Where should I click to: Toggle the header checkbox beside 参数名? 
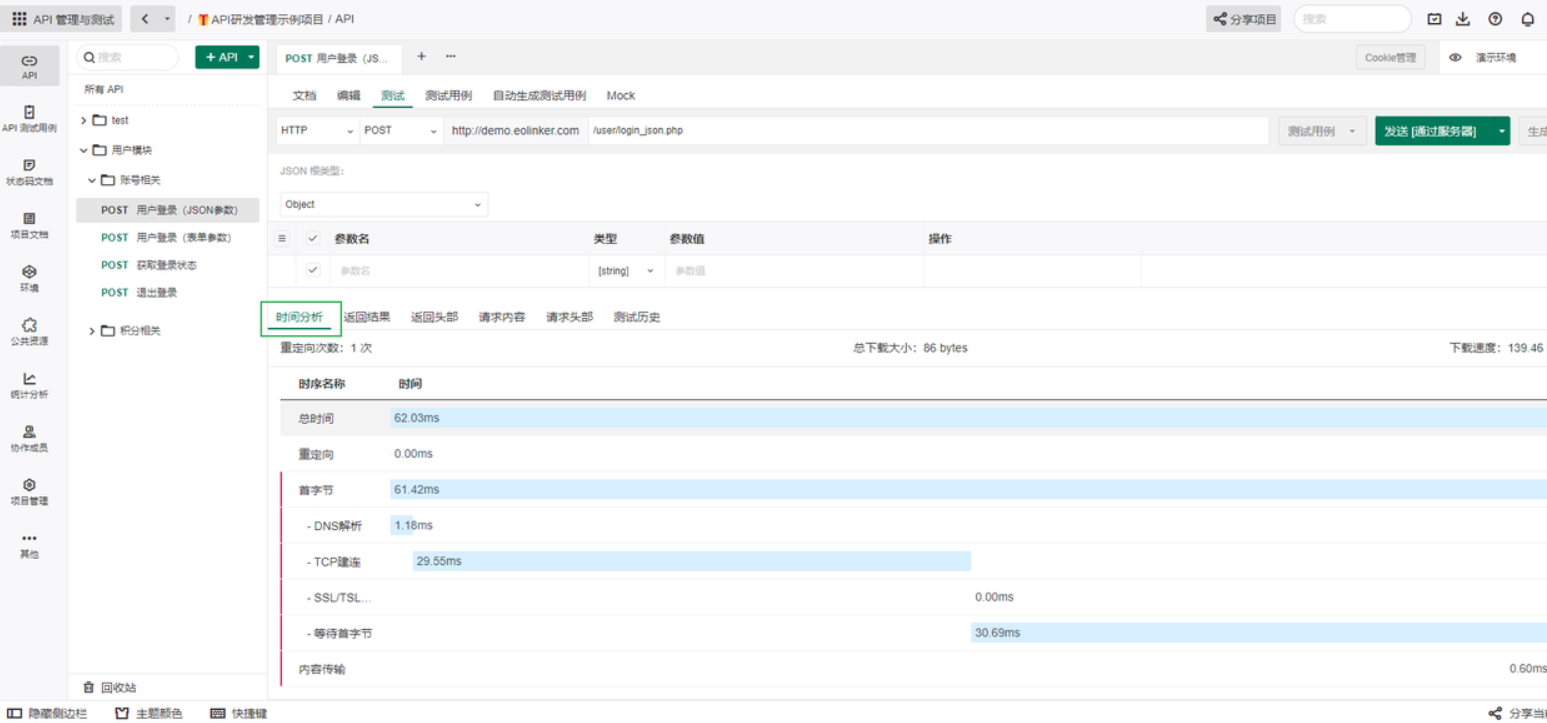point(313,239)
